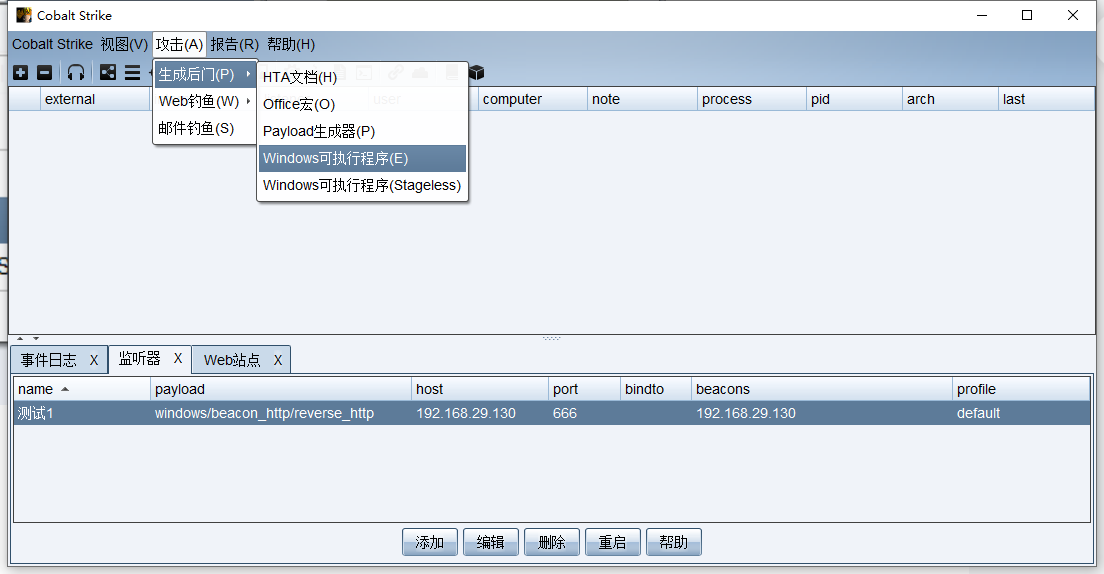This screenshot has width=1104, height=574.
Task: Open the 报告(R) menu
Action: pos(234,44)
